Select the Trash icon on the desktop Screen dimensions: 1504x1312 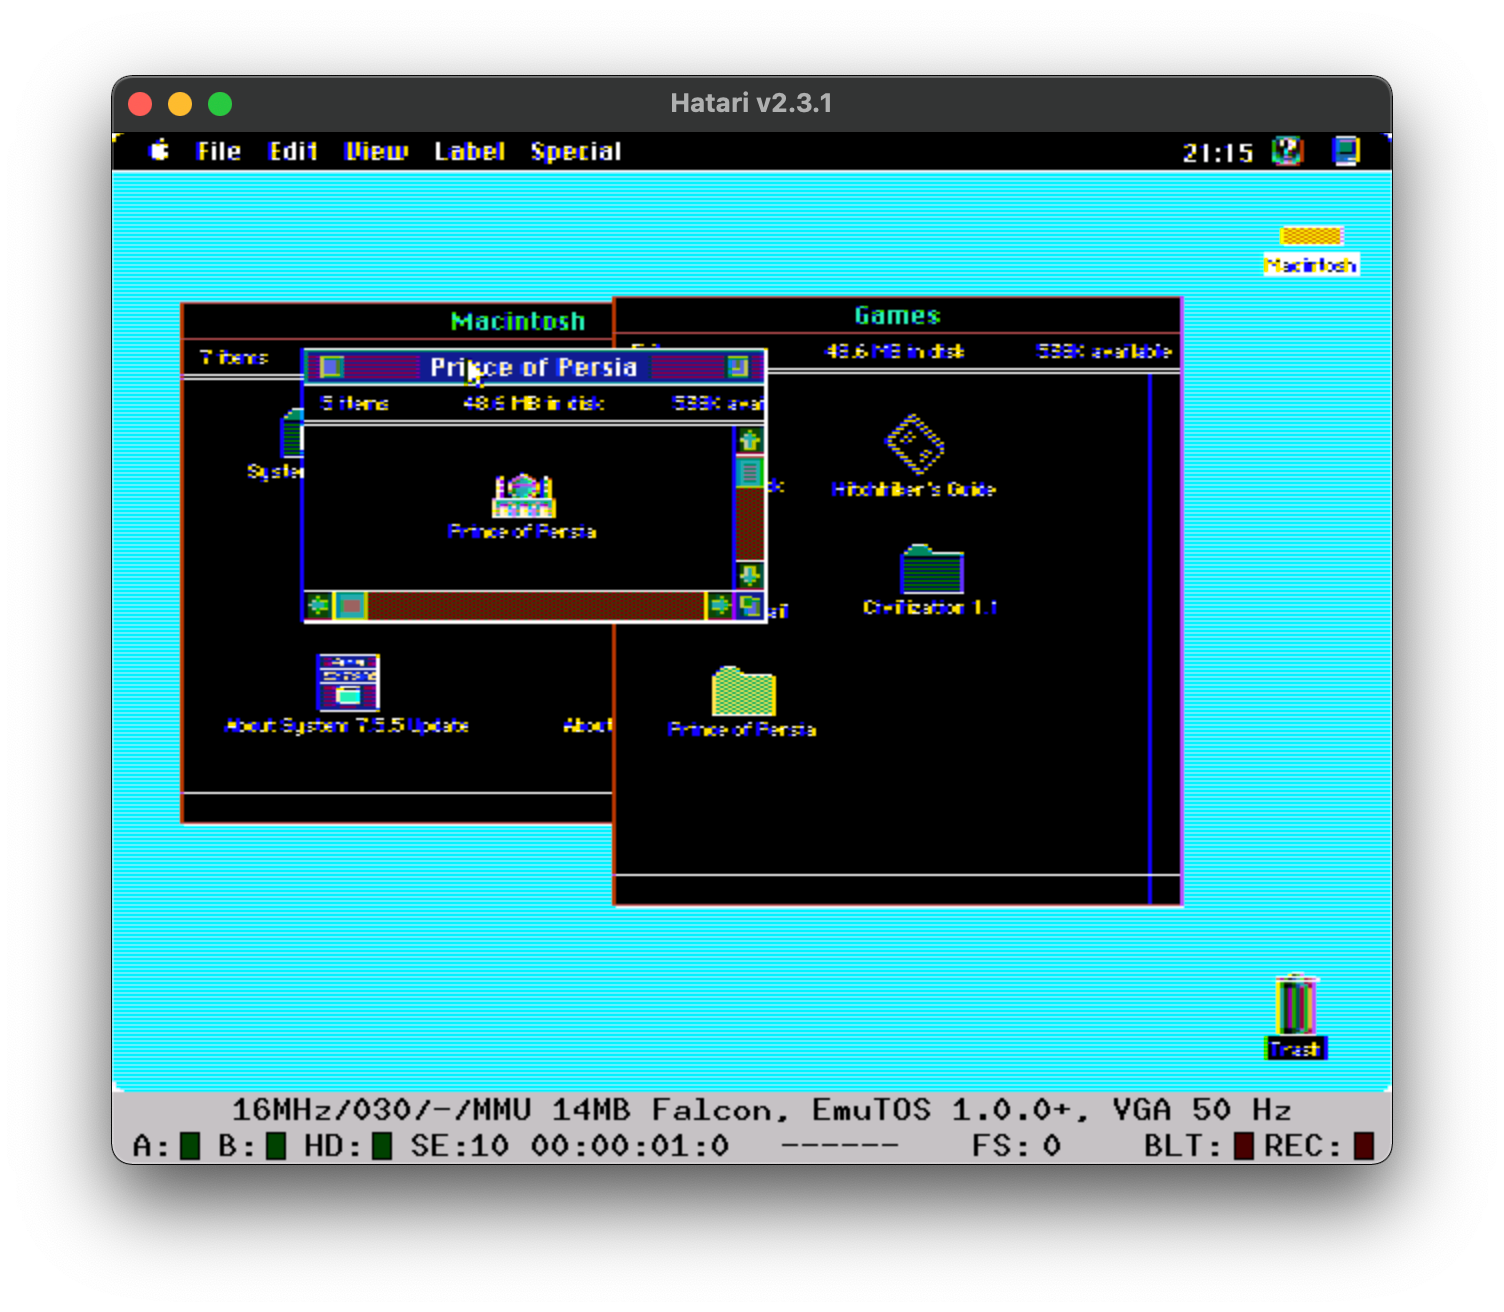click(1296, 1015)
